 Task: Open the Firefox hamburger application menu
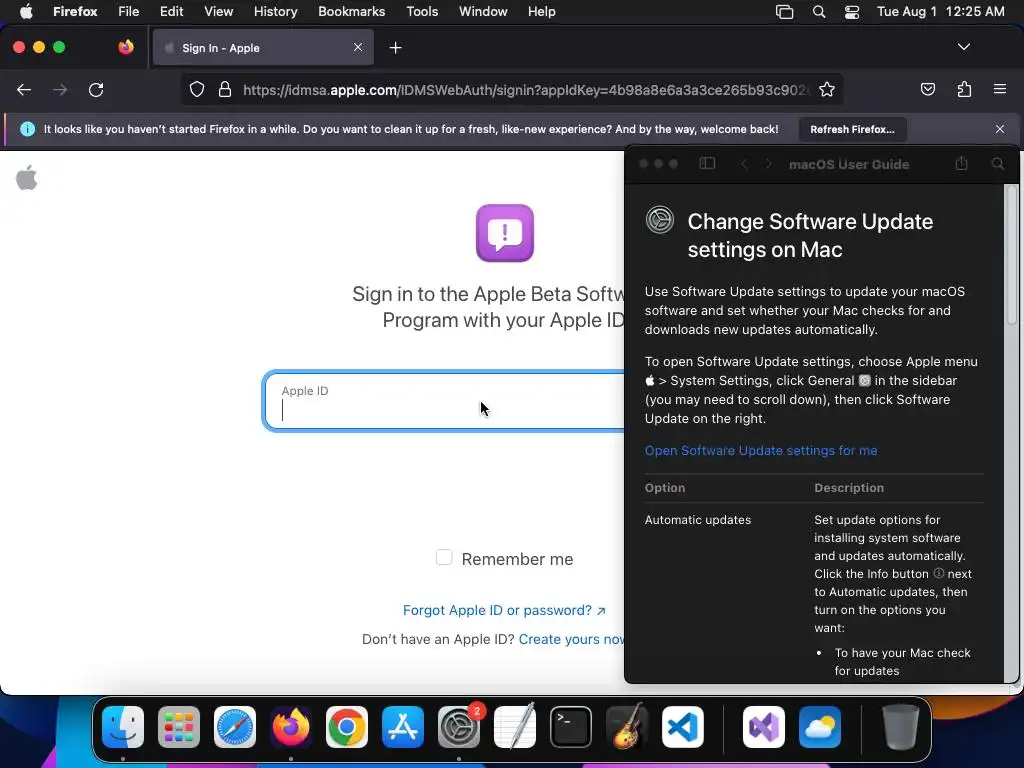tap(999, 89)
